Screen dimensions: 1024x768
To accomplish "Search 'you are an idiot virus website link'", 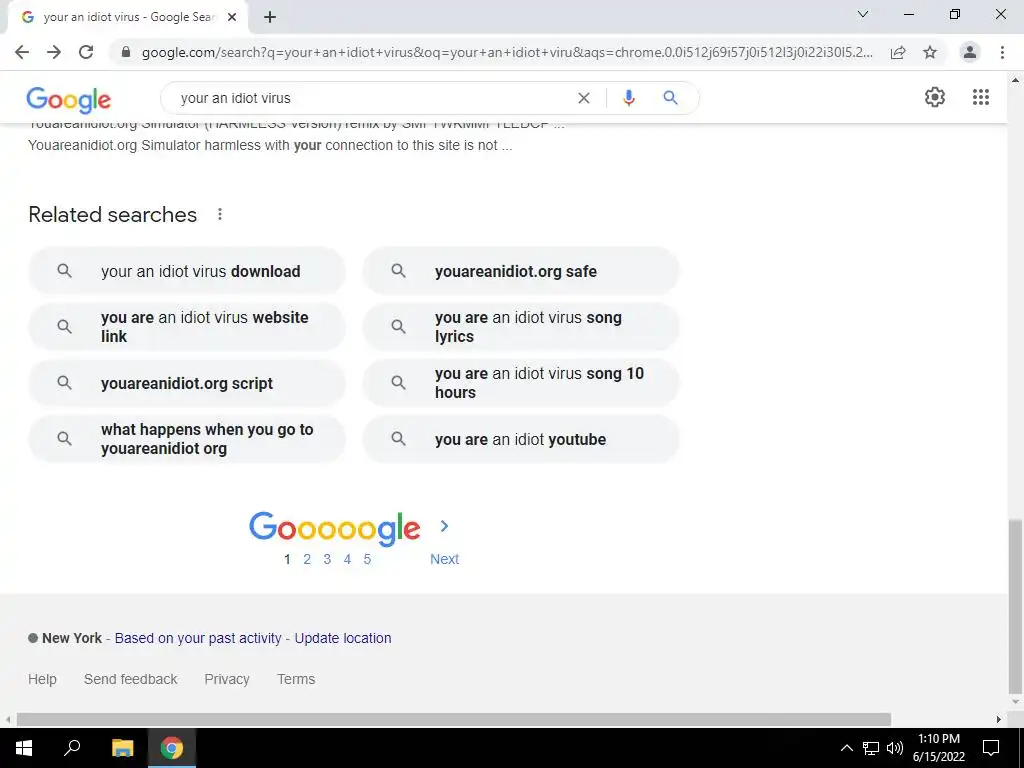I will point(187,327).
